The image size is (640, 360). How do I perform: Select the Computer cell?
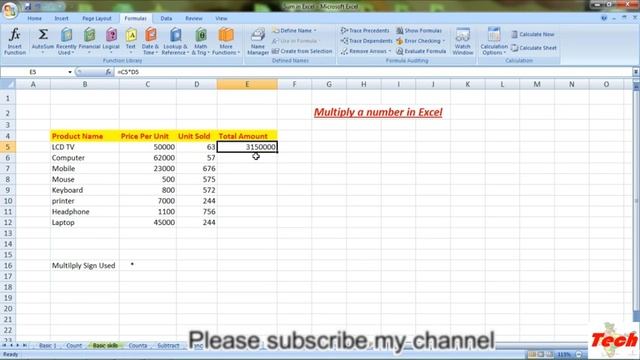tap(85, 158)
